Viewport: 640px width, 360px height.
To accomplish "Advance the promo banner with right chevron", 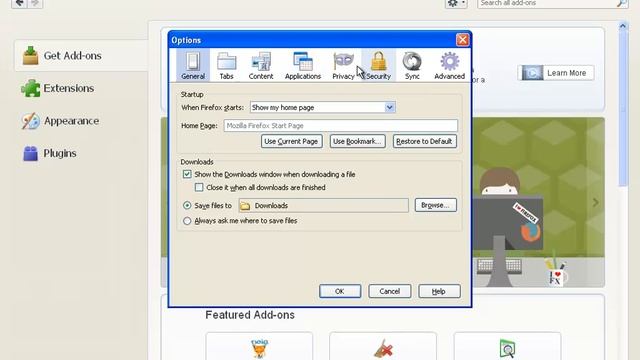I will pos(596,202).
